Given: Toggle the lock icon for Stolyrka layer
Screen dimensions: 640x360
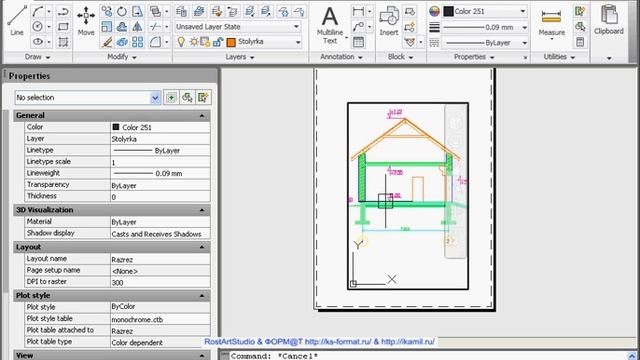Looking at the screenshot, I should (x=218, y=42).
